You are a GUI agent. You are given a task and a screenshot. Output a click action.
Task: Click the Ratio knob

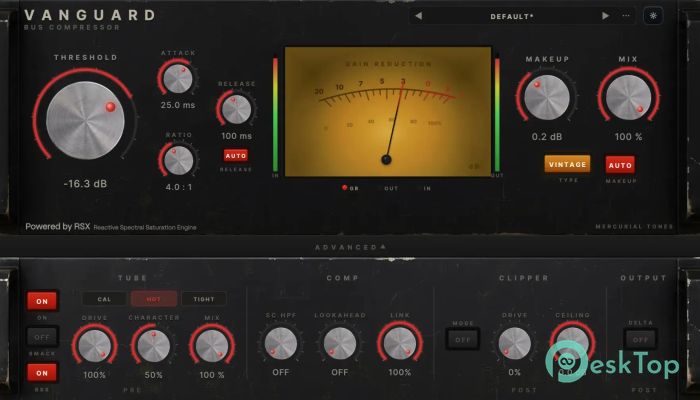(x=179, y=160)
